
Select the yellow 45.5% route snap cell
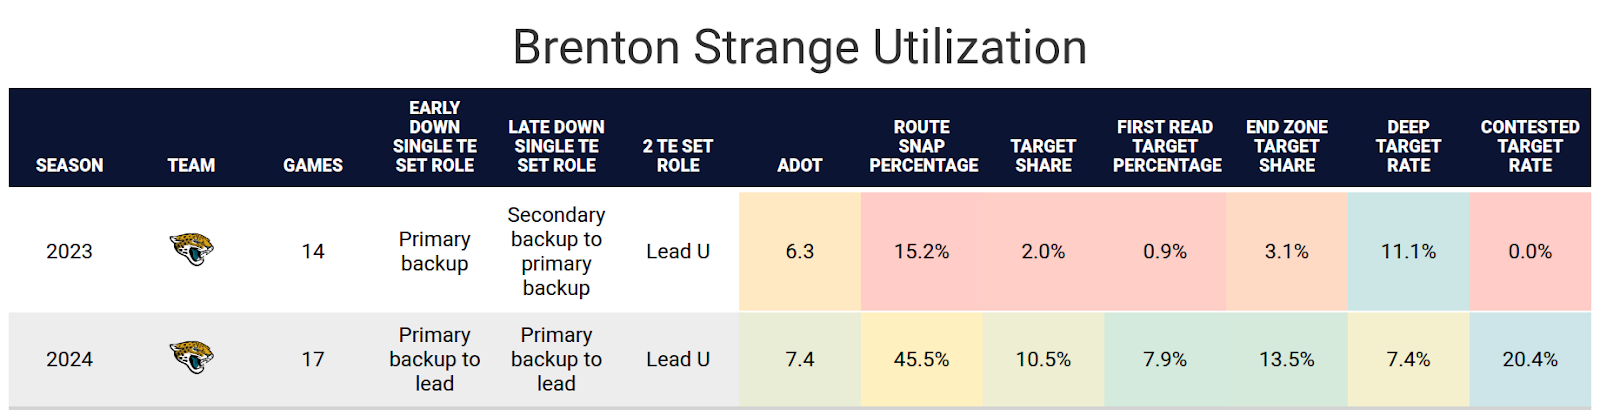coord(922,359)
